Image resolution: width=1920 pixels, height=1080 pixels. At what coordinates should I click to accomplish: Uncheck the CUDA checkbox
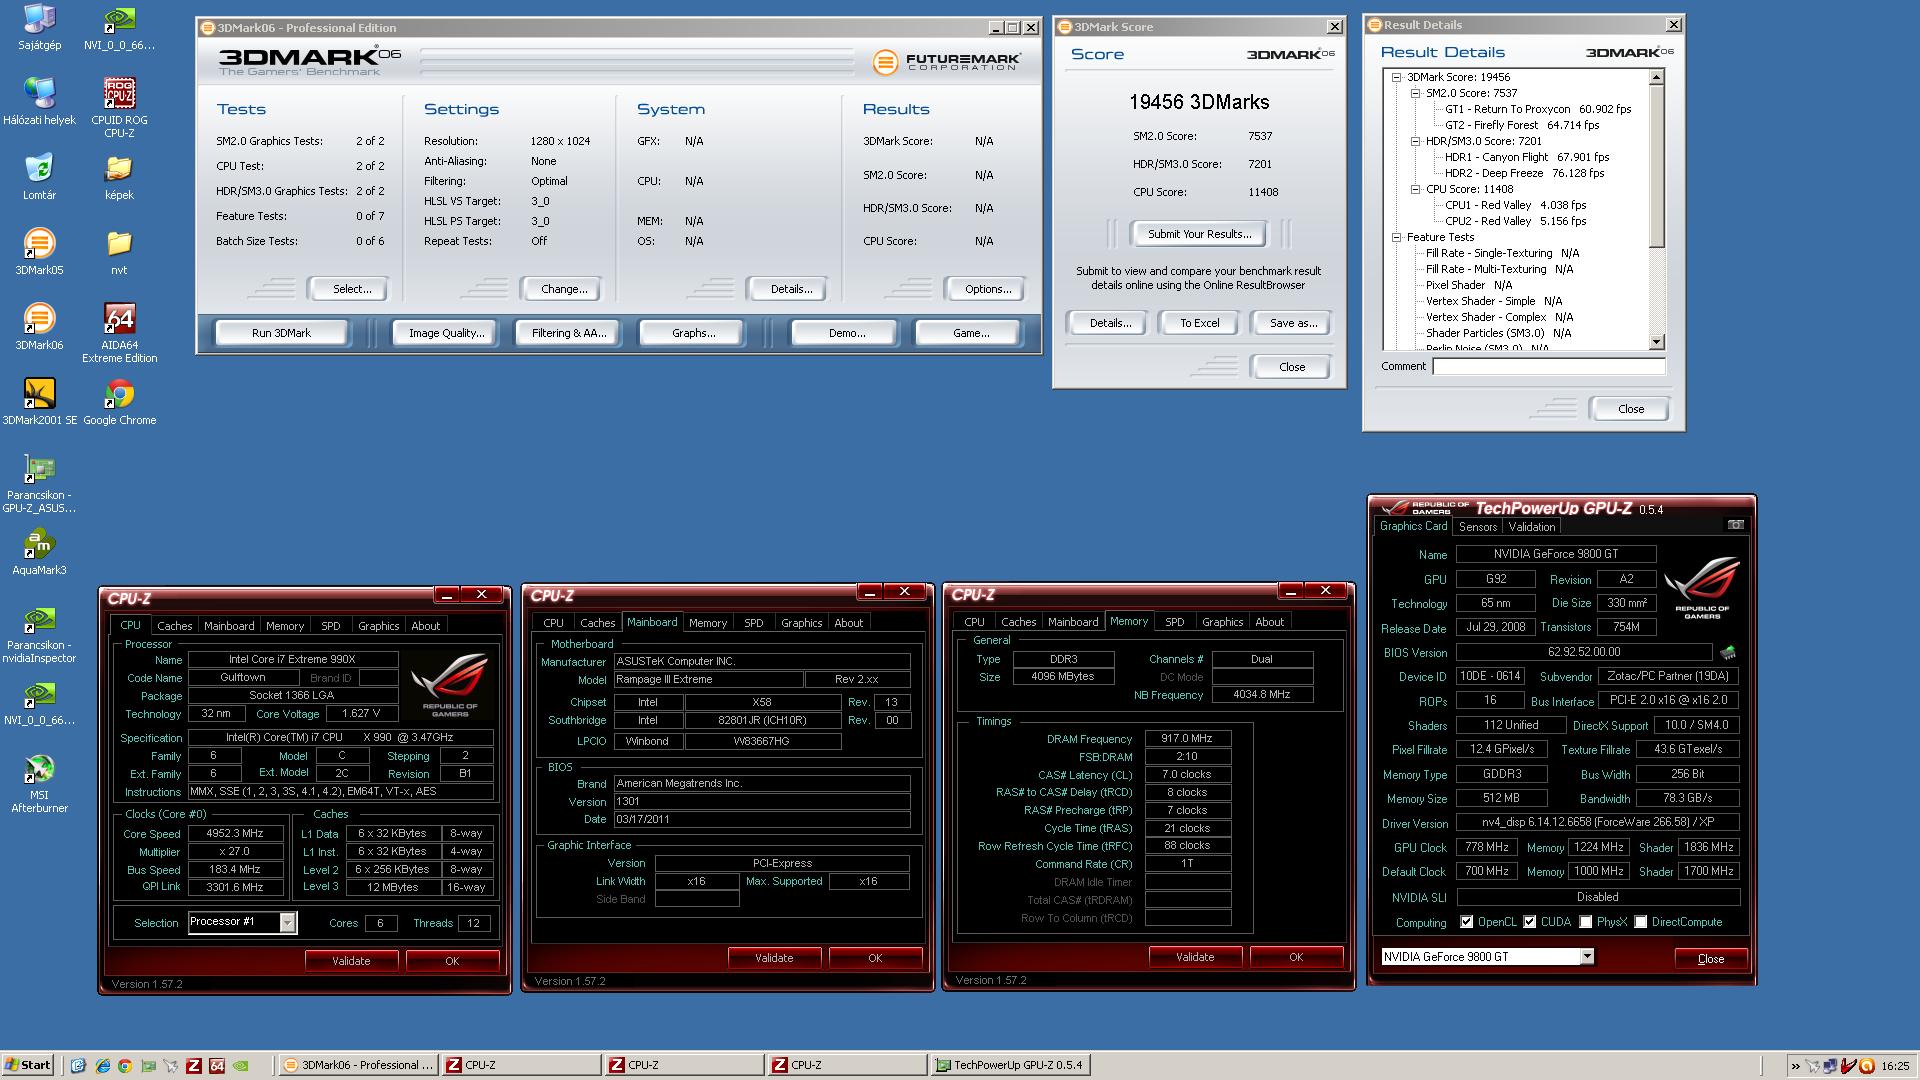coord(1530,922)
